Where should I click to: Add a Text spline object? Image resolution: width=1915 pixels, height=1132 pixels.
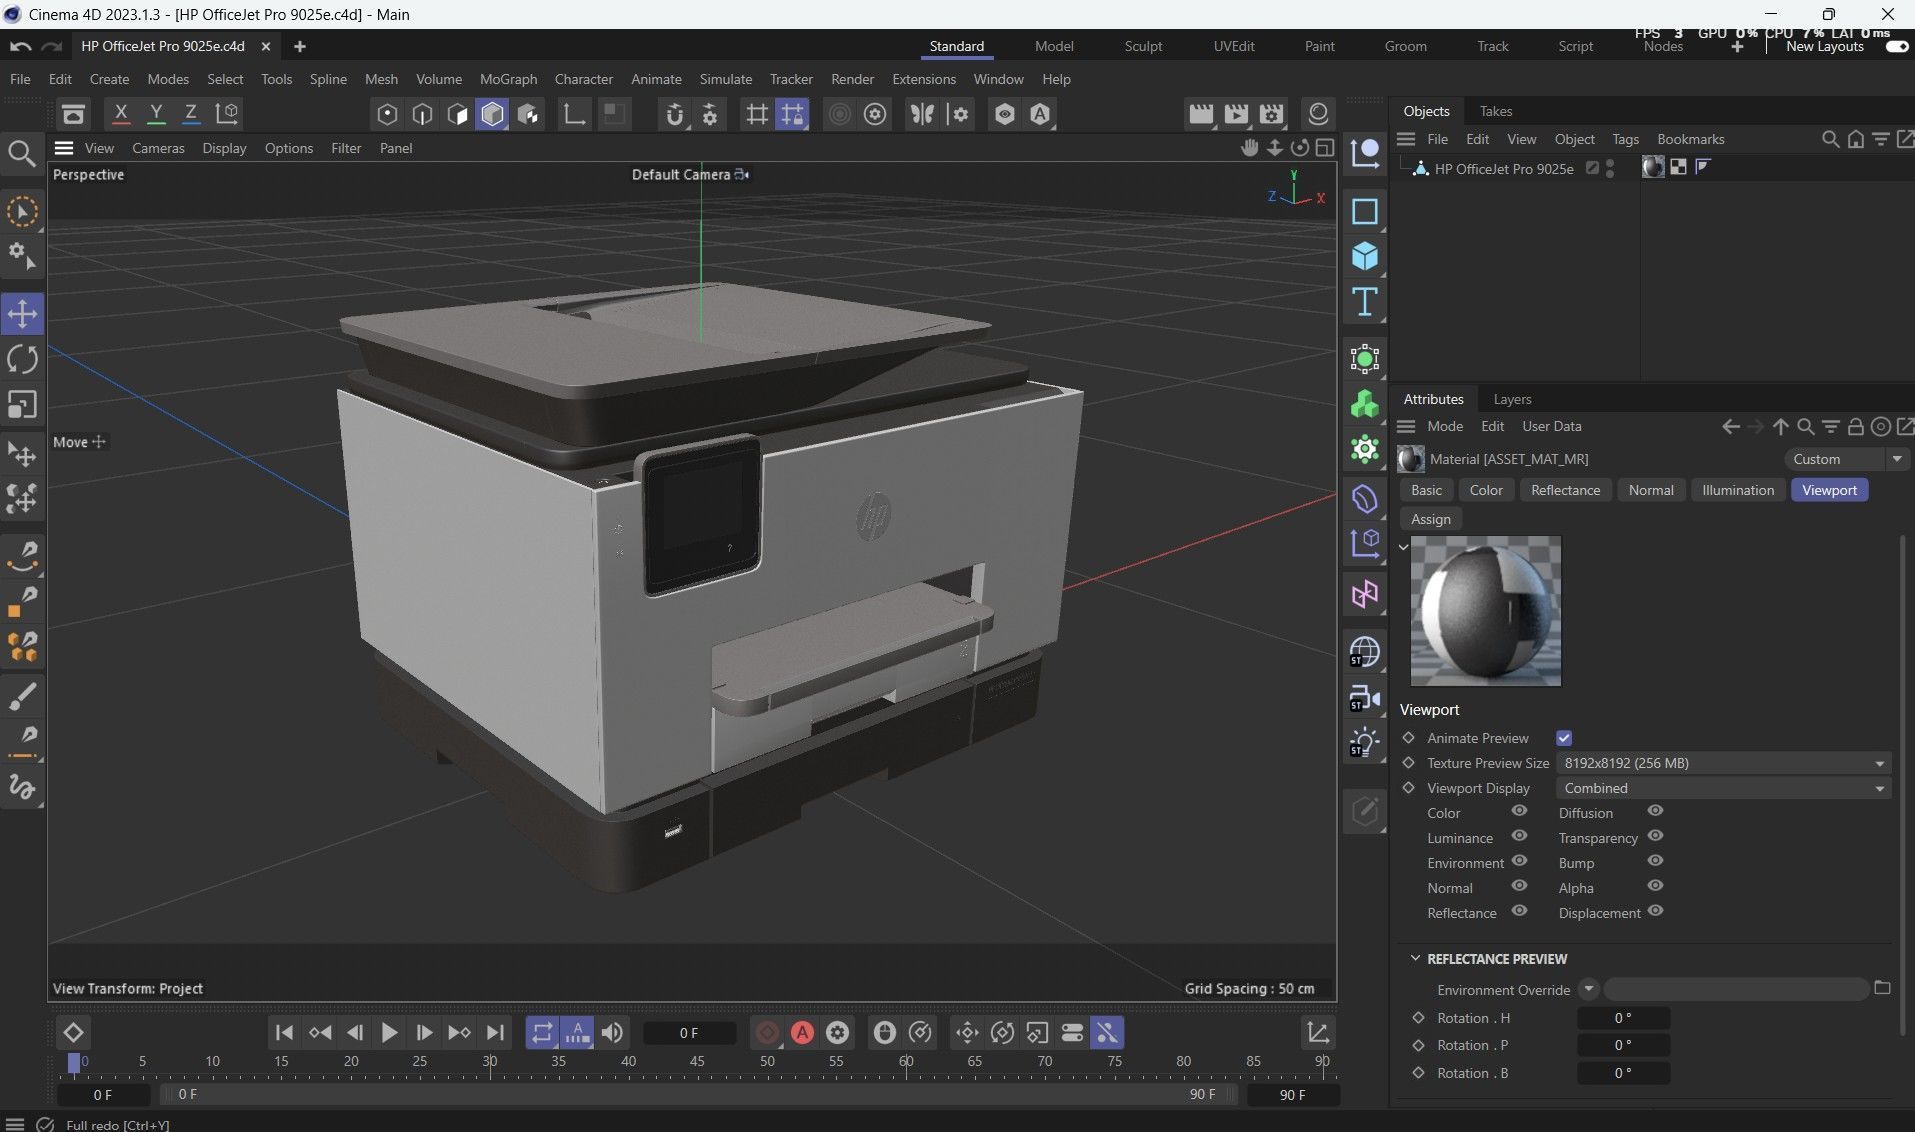(x=1365, y=302)
